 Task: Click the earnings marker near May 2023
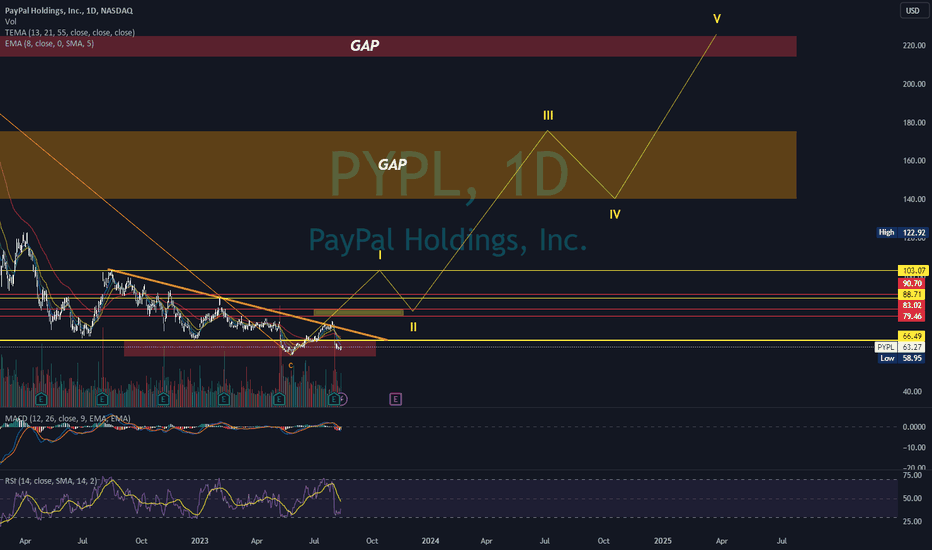pyautogui.click(x=279, y=399)
